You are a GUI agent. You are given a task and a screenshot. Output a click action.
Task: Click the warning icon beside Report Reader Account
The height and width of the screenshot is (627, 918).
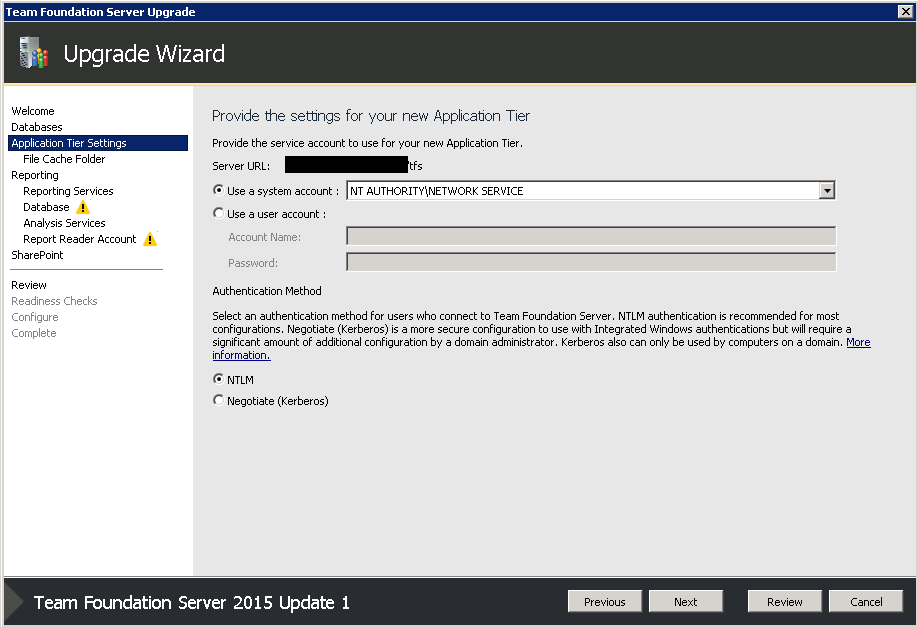150,239
